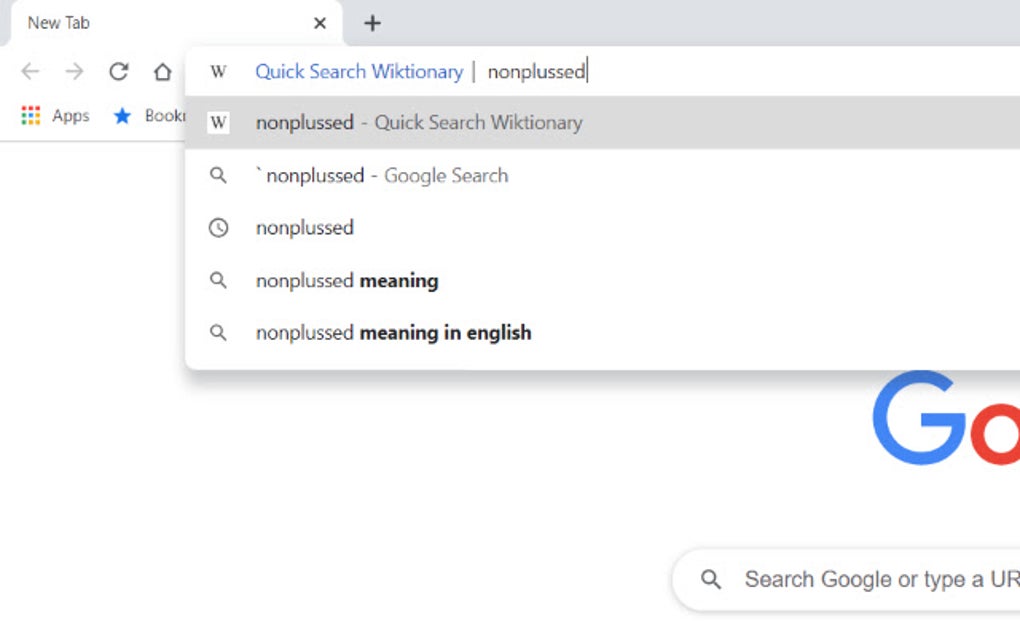Select the nonplussed Quick Search Wiktionary suggestion
1020x638 pixels.
418,122
